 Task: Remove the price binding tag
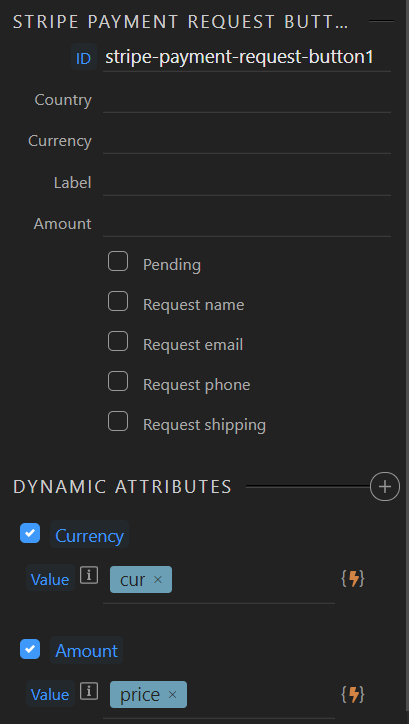point(172,694)
